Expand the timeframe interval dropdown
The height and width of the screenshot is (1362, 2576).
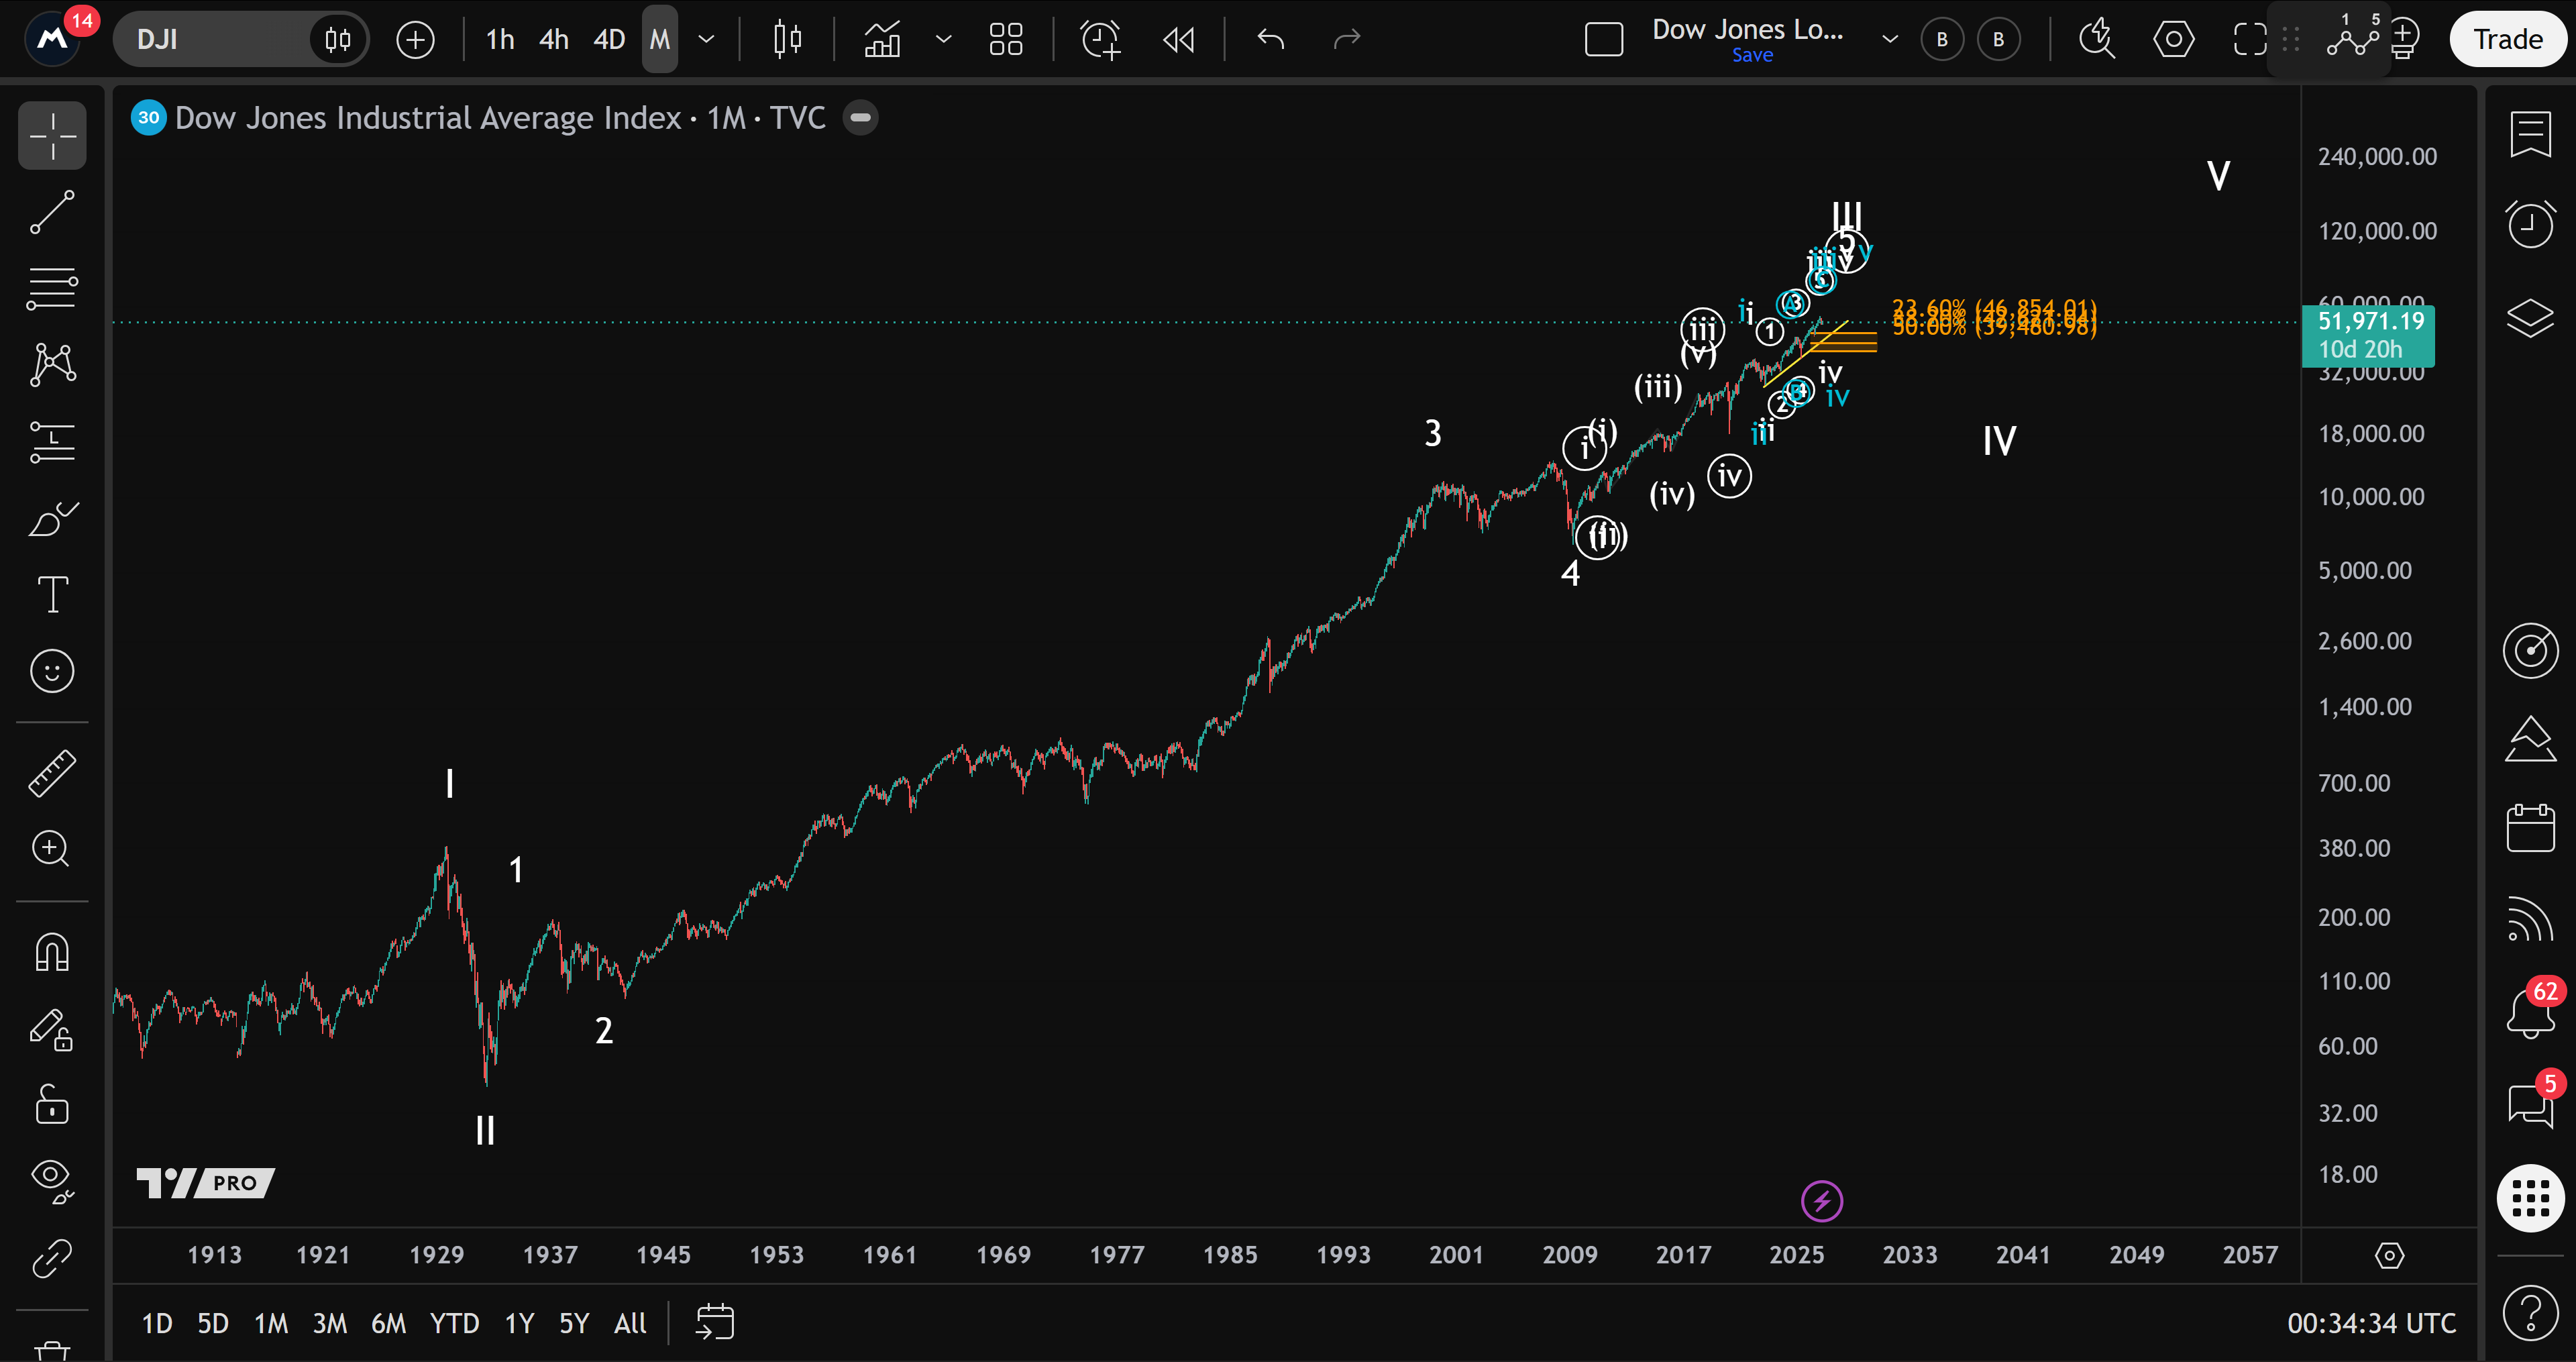706,40
